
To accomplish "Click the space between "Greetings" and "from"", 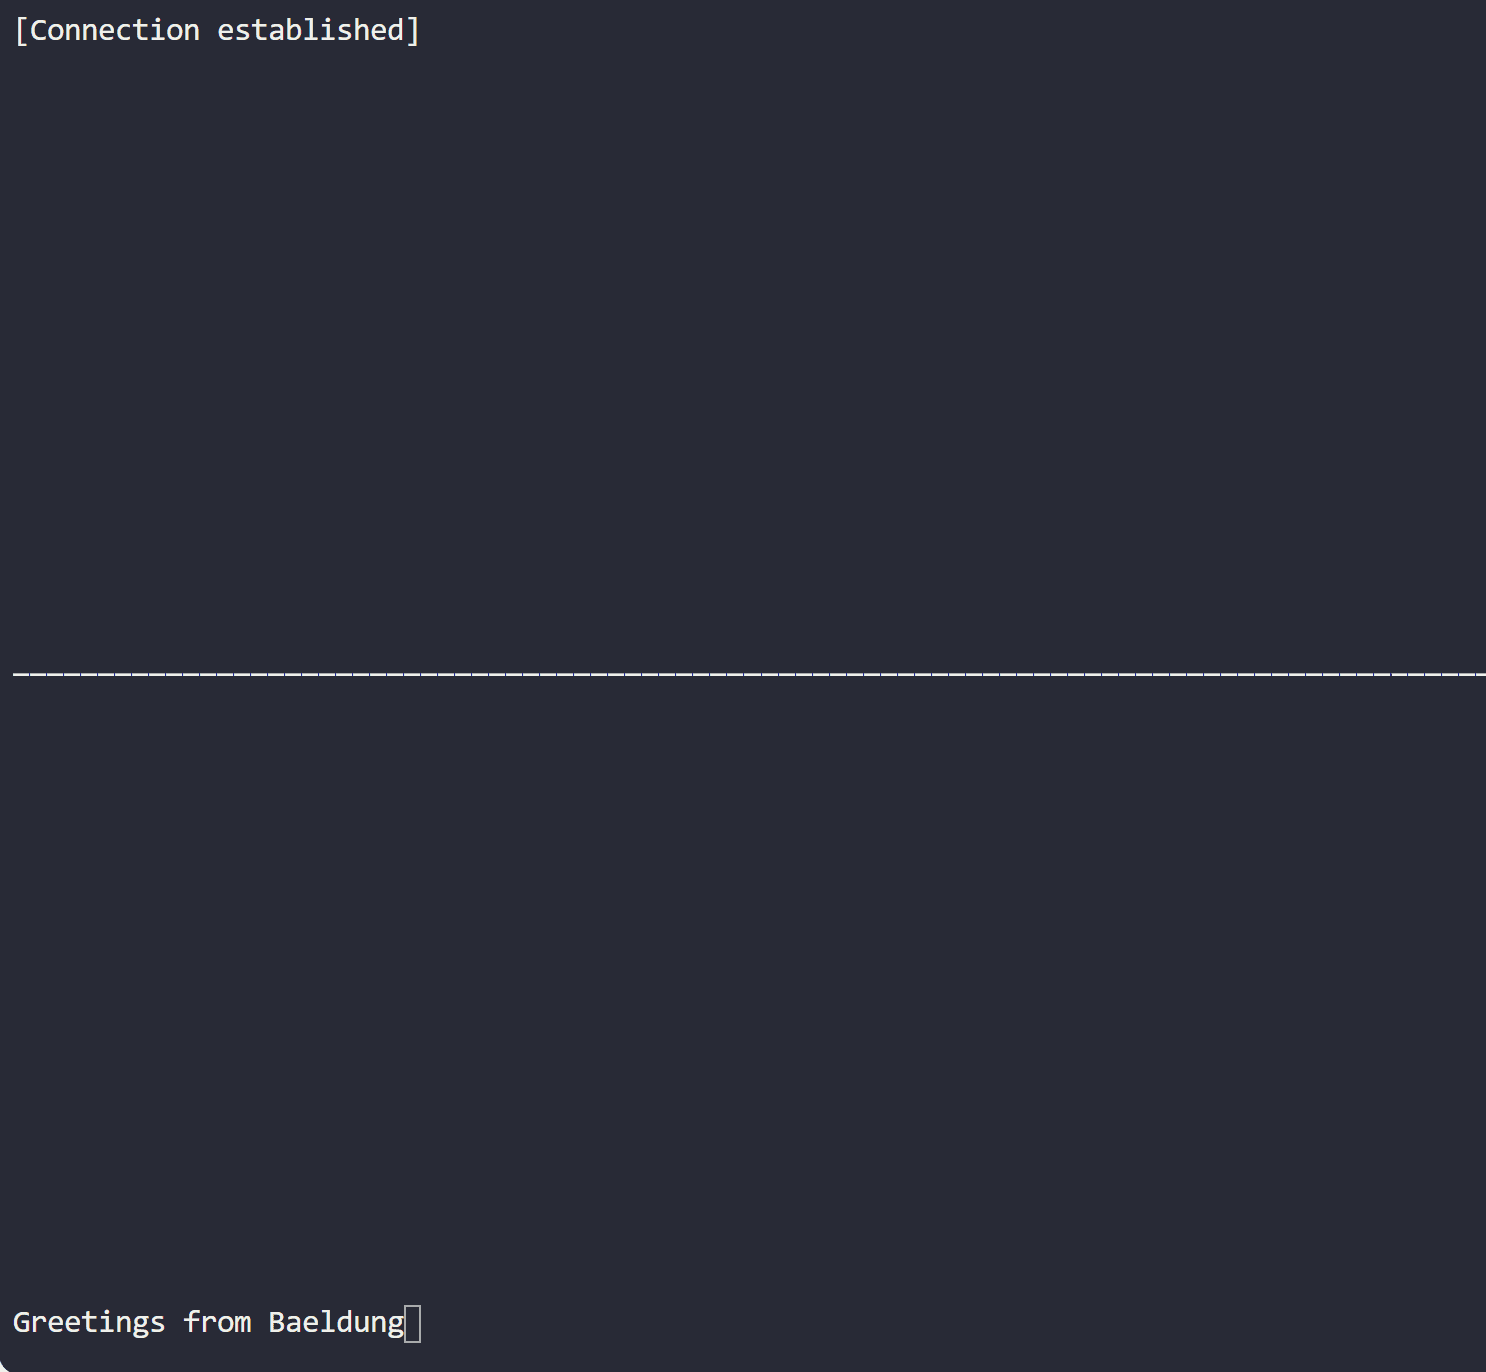I will click(174, 1322).
